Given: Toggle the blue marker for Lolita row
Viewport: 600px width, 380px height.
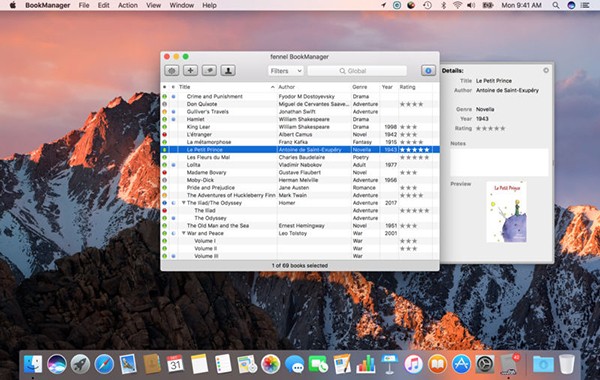Looking at the screenshot, I should [173, 165].
